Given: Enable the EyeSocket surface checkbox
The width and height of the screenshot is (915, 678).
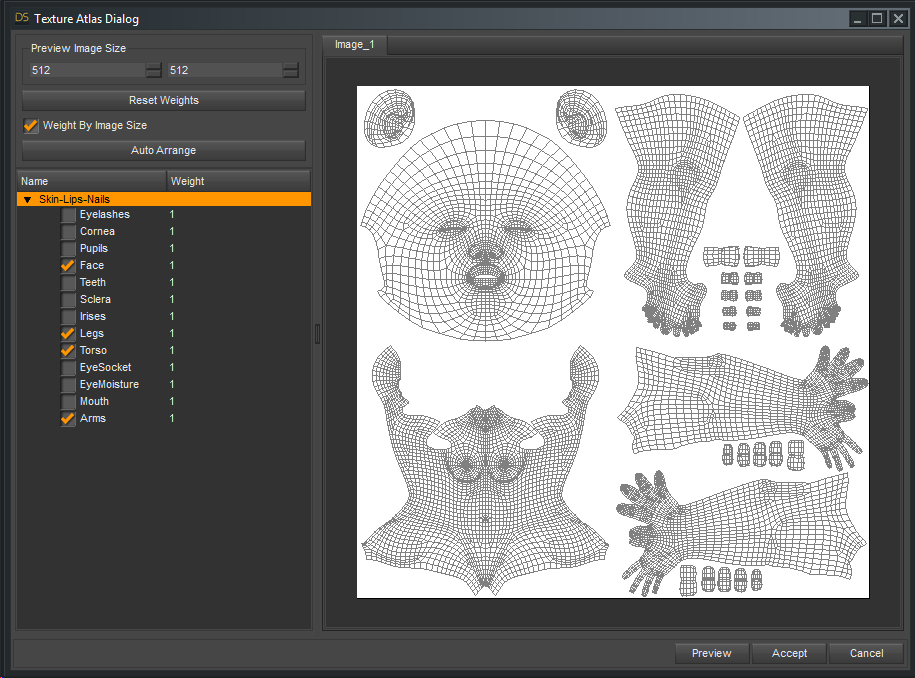Looking at the screenshot, I should [x=68, y=368].
